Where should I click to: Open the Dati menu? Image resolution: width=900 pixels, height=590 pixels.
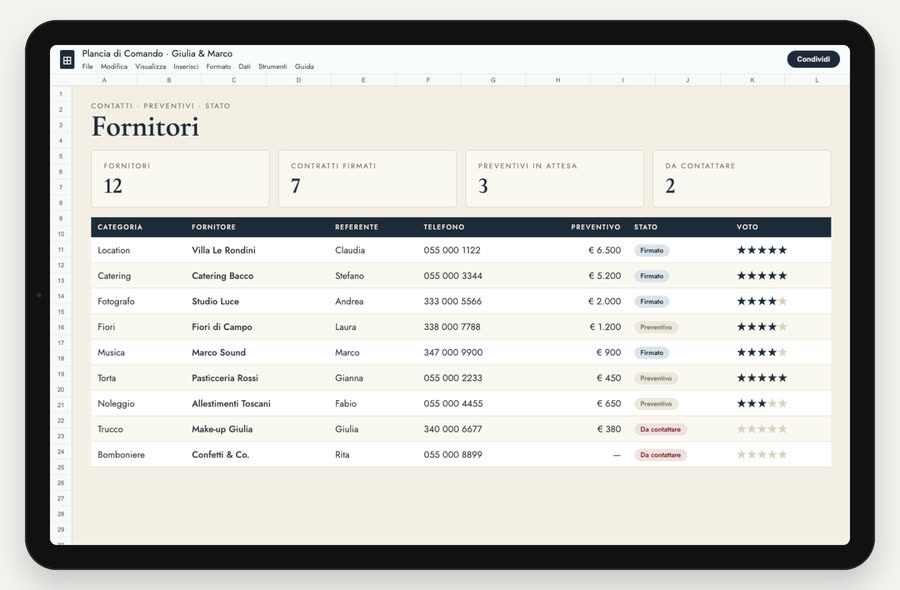[245, 67]
